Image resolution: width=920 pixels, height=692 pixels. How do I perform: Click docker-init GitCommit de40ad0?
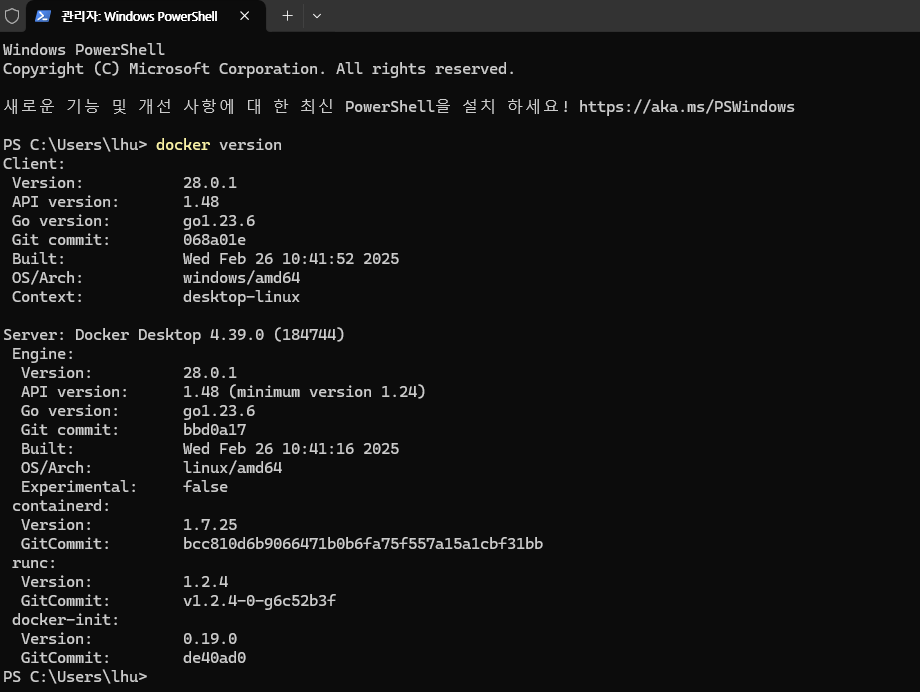pos(214,658)
